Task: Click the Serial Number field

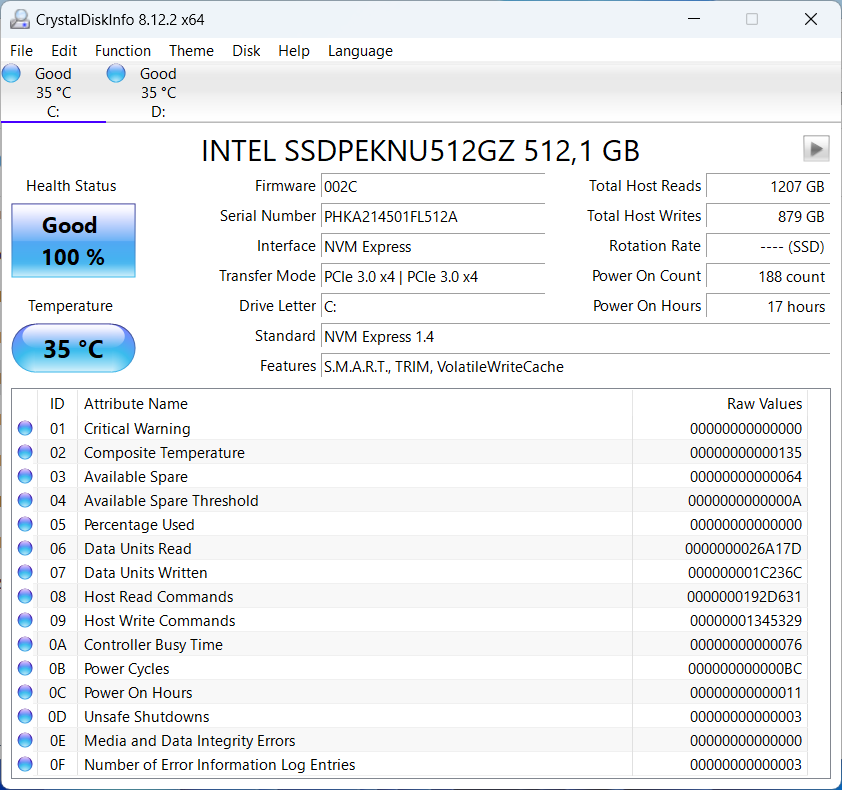Action: pos(433,217)
